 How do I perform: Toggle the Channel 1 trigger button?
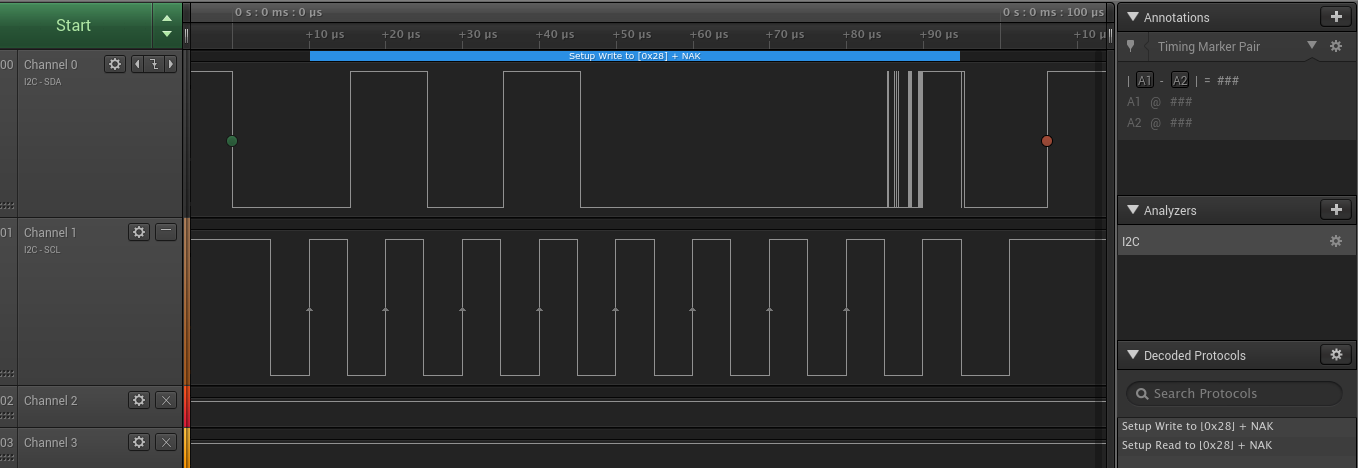166,232
